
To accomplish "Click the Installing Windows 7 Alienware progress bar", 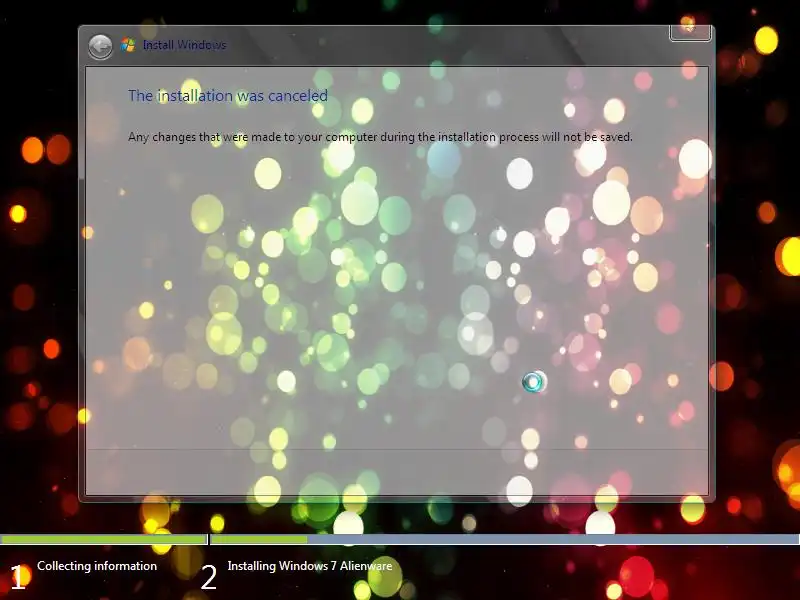I will (x=505, y=539).
